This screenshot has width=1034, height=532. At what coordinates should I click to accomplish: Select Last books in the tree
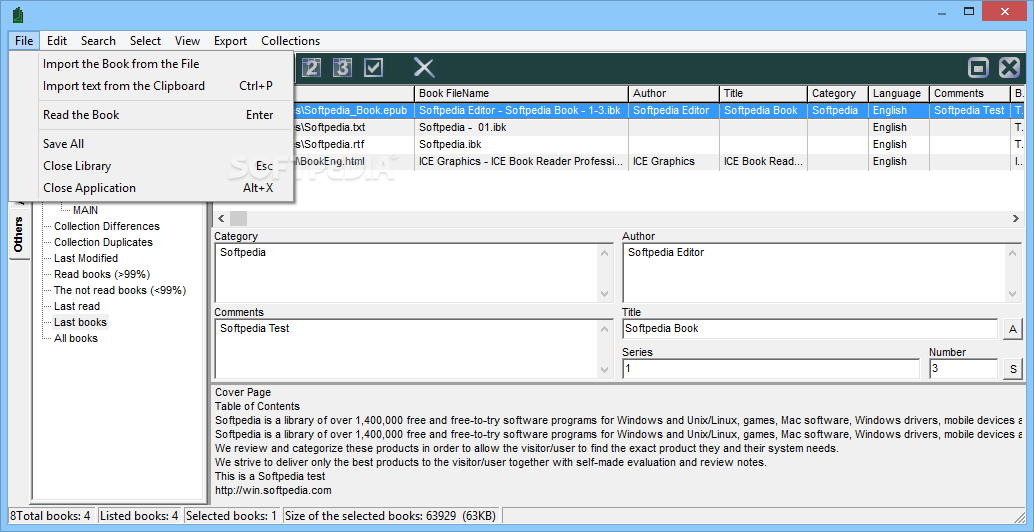point(80,322)
